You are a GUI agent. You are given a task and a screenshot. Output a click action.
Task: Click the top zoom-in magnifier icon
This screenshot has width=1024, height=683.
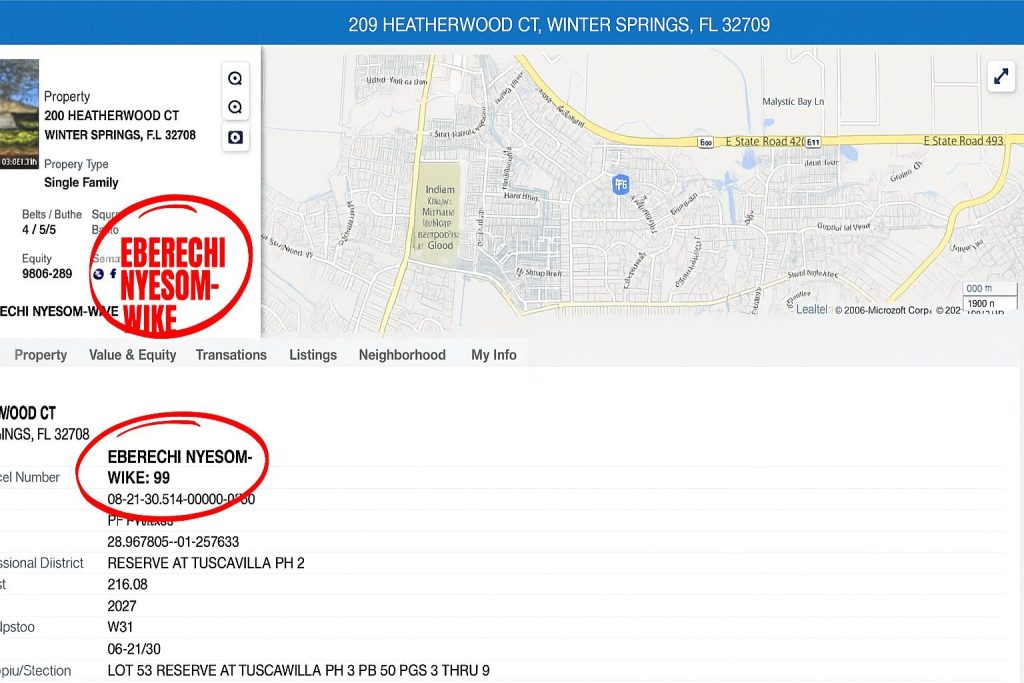click(x=235, y=78)
